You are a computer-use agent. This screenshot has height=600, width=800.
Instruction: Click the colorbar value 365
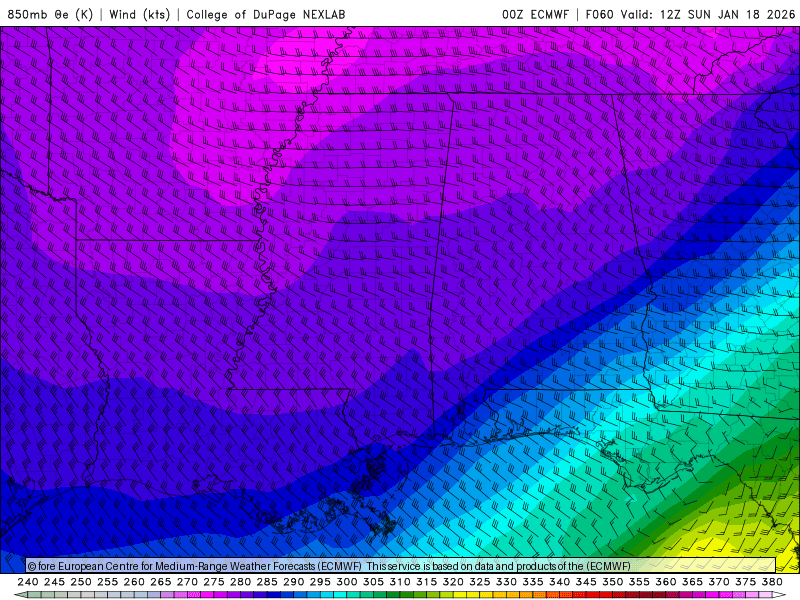point(692,582)
